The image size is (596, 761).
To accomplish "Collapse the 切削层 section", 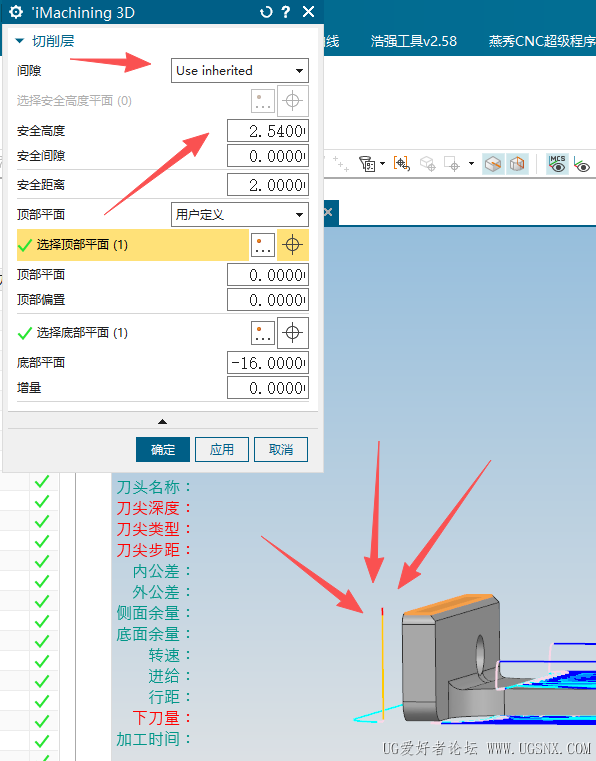I will [x=20, y=41].
